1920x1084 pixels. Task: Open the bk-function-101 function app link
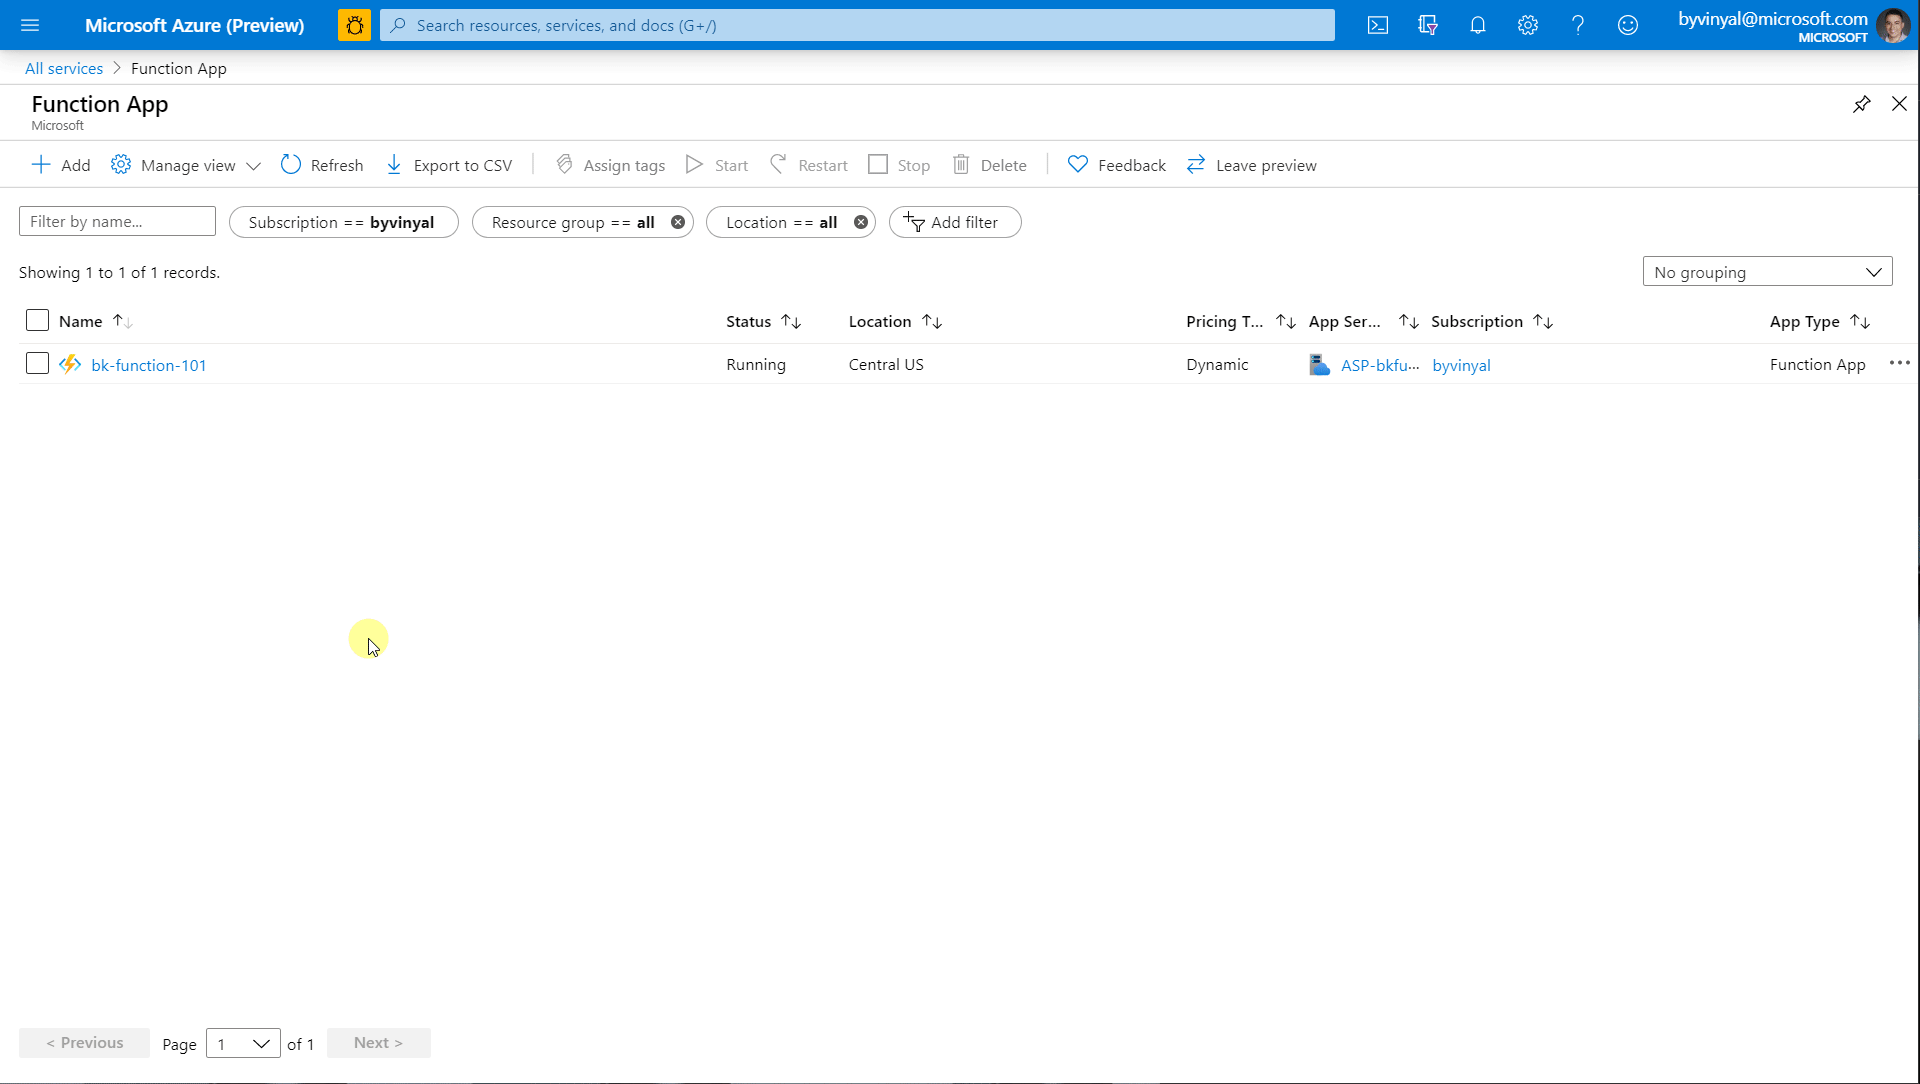point(148,364)
